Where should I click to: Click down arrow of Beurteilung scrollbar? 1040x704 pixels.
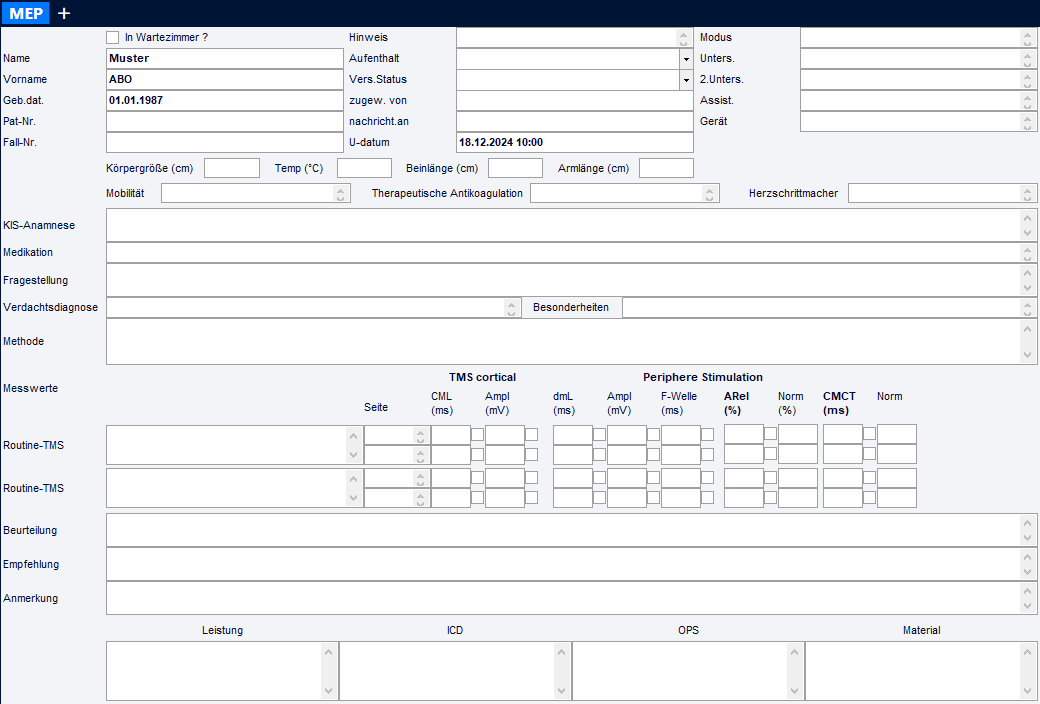point(1027,538)
